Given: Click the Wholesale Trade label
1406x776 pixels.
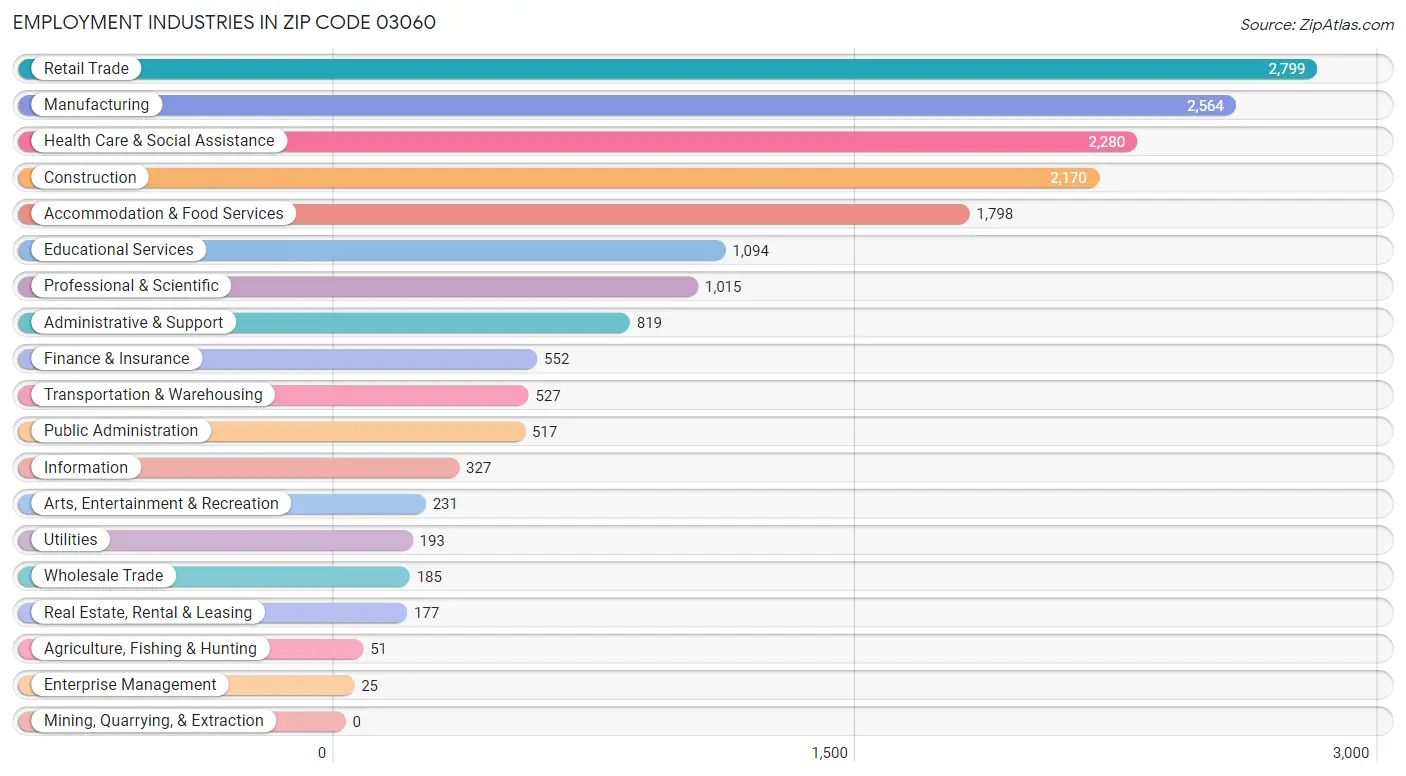Looking at the screenshot, I should tap(103, 576).
